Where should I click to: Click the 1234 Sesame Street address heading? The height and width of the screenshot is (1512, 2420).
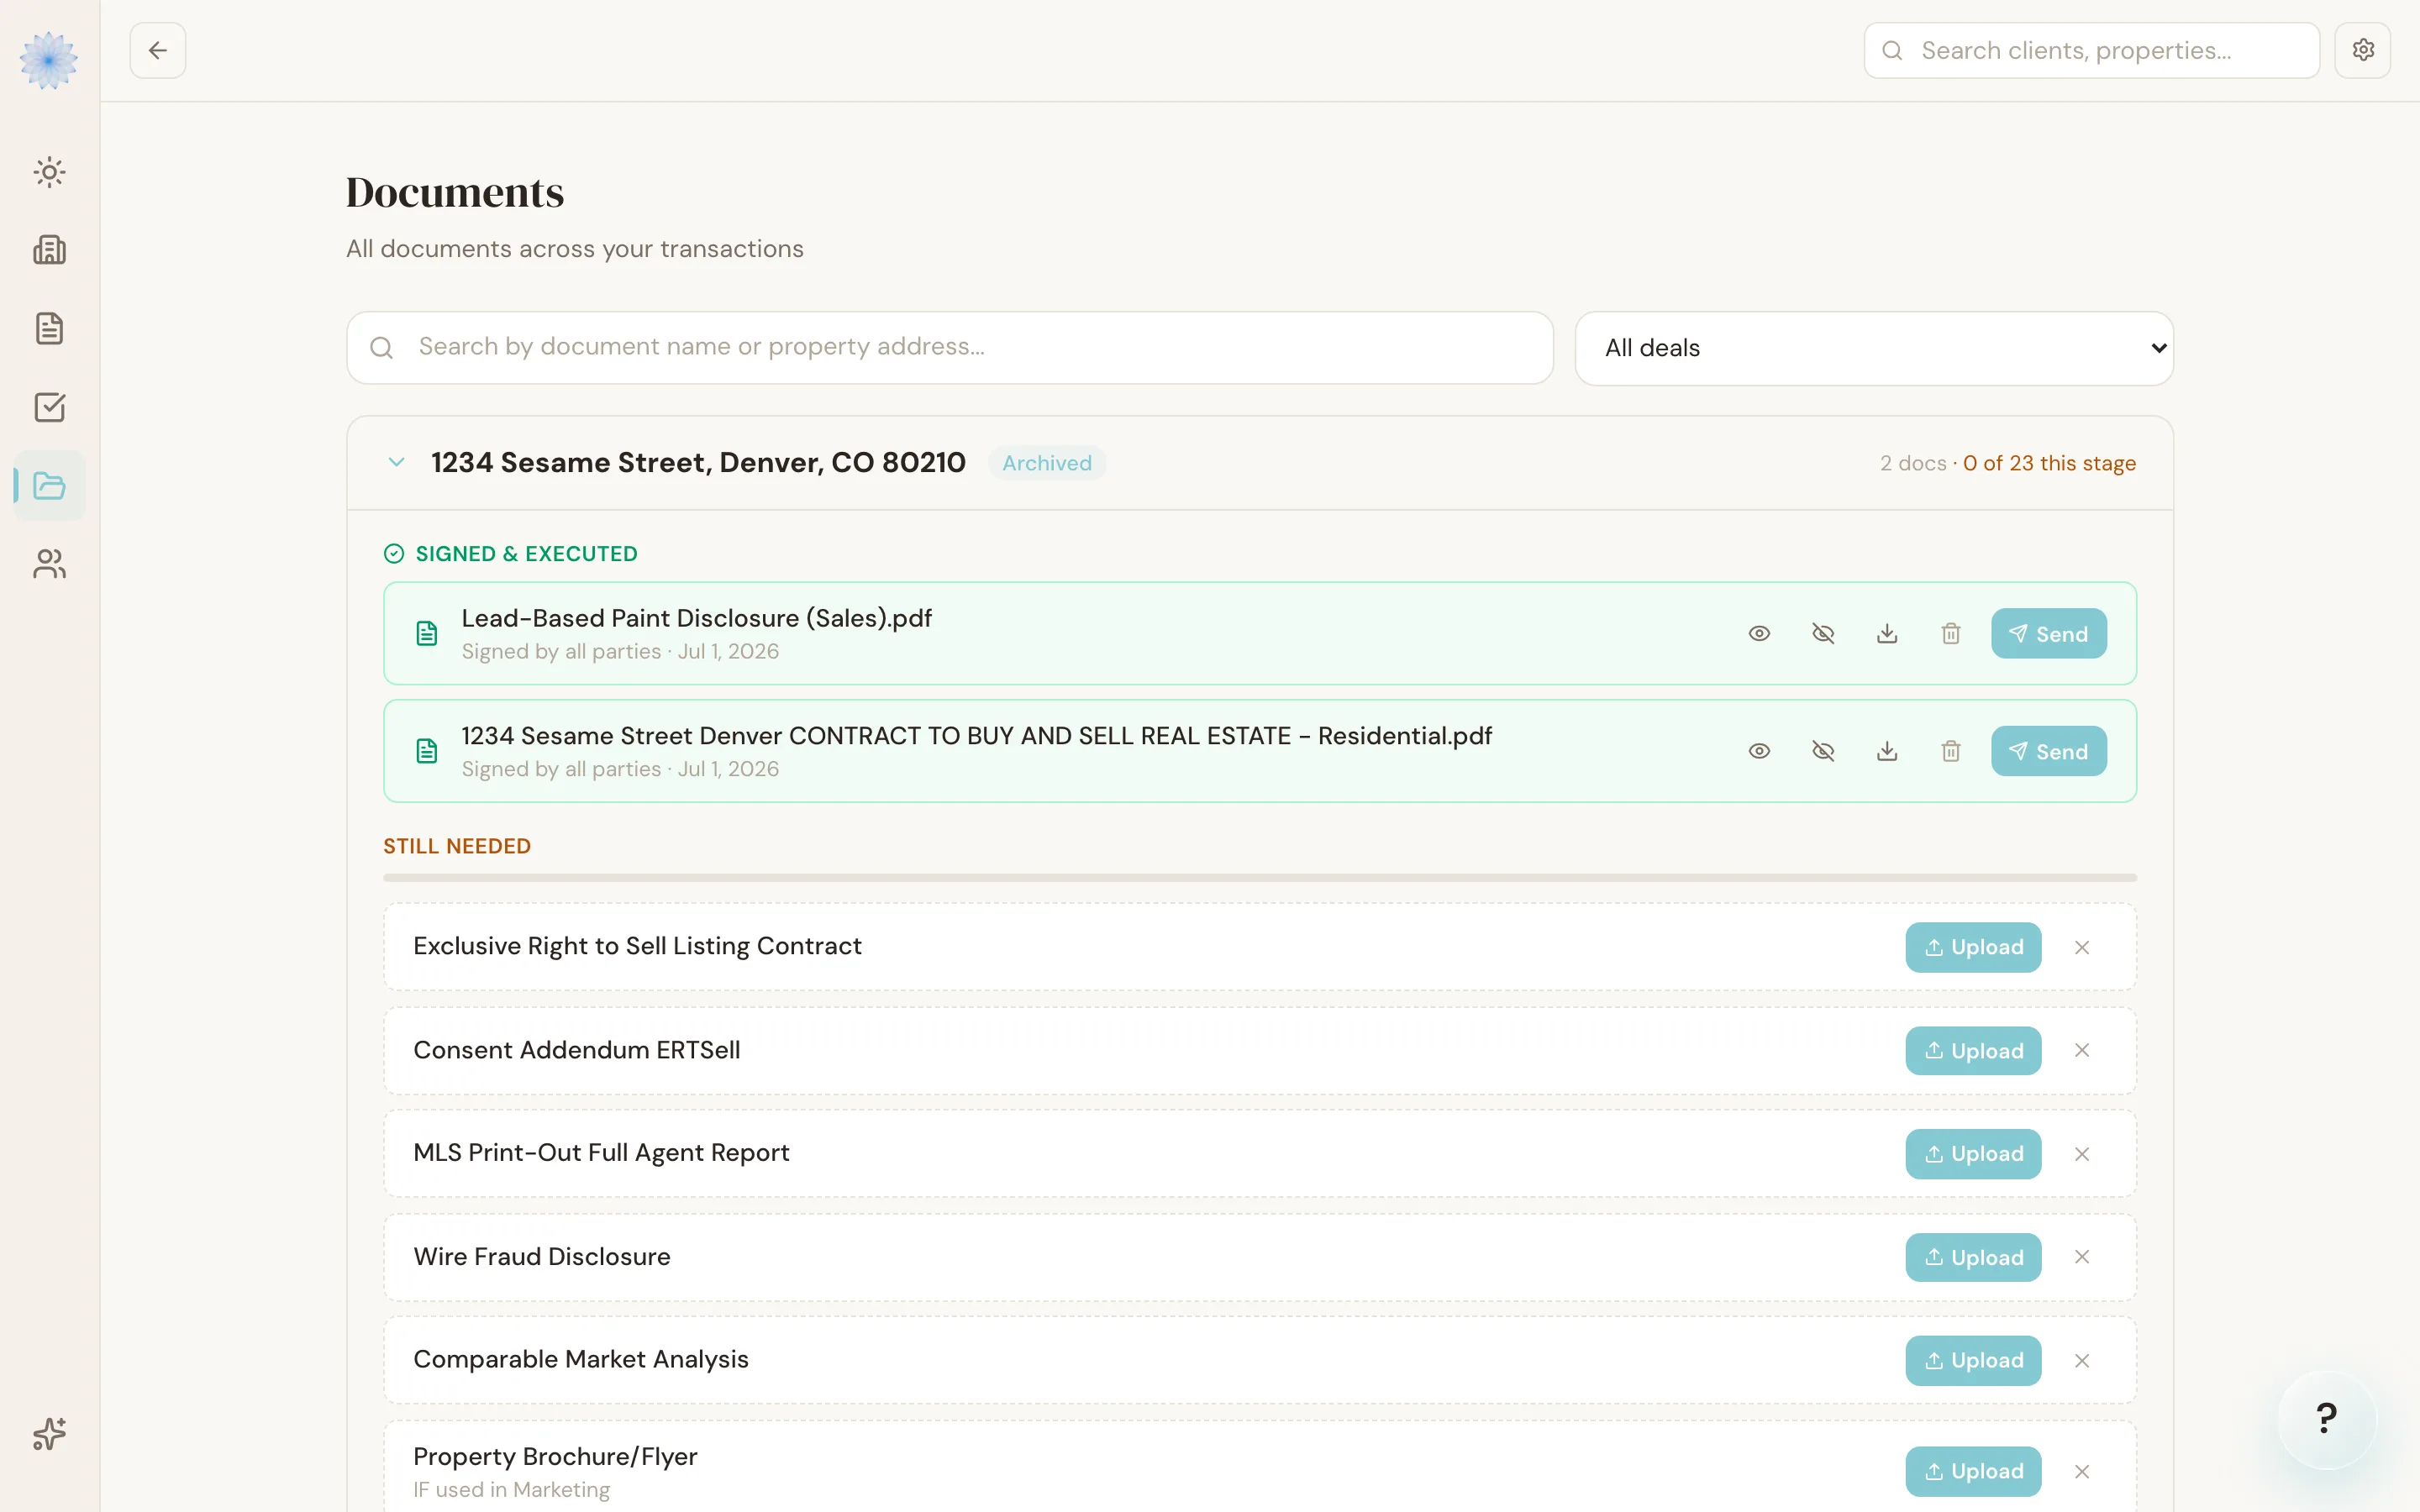click(698, 462)
